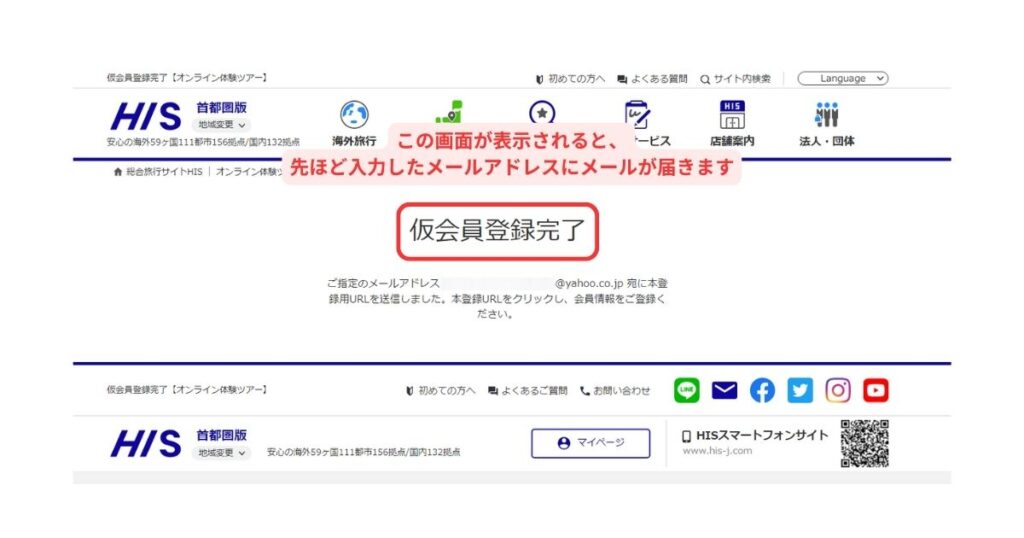Click 首都圏版 label in header
The image size is (1024, 538).
click(221, 108)
